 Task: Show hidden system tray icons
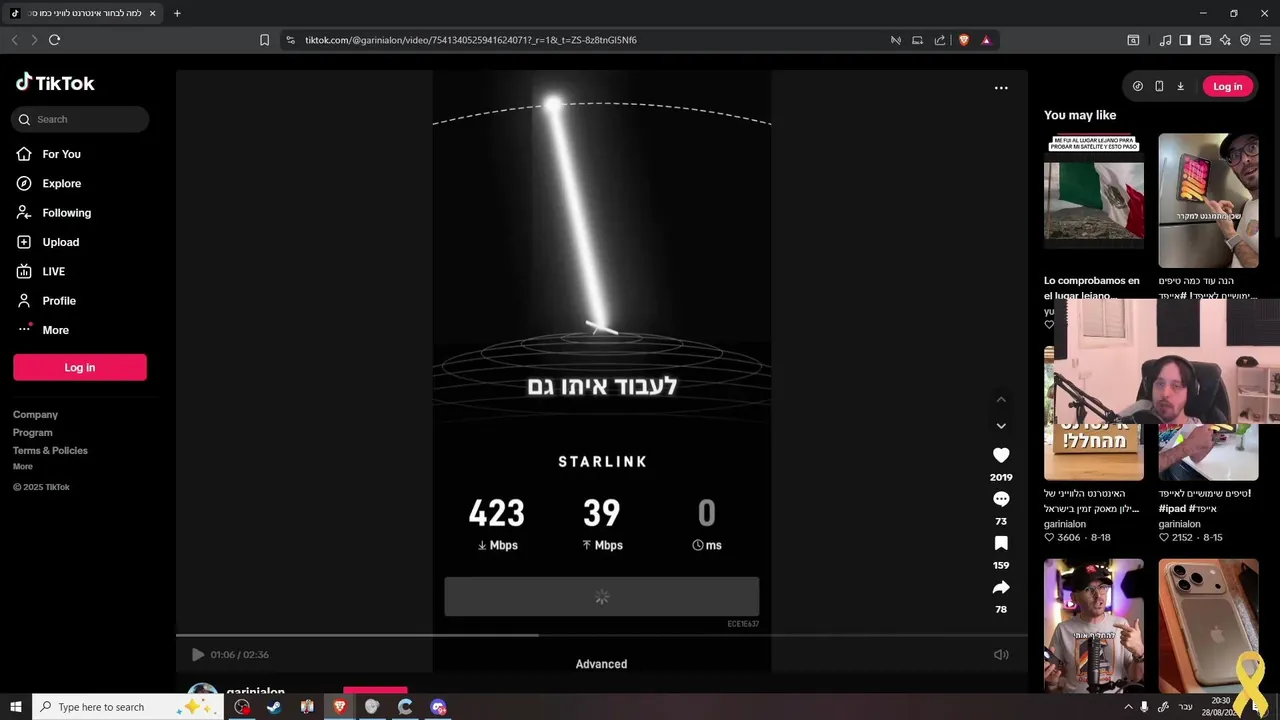click(1129, 707)
